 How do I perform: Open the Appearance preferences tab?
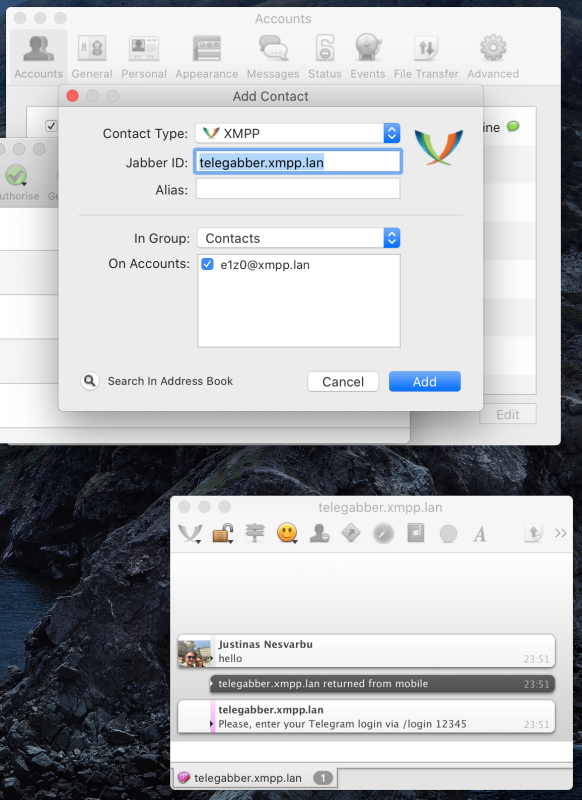[x=207, y=56]
